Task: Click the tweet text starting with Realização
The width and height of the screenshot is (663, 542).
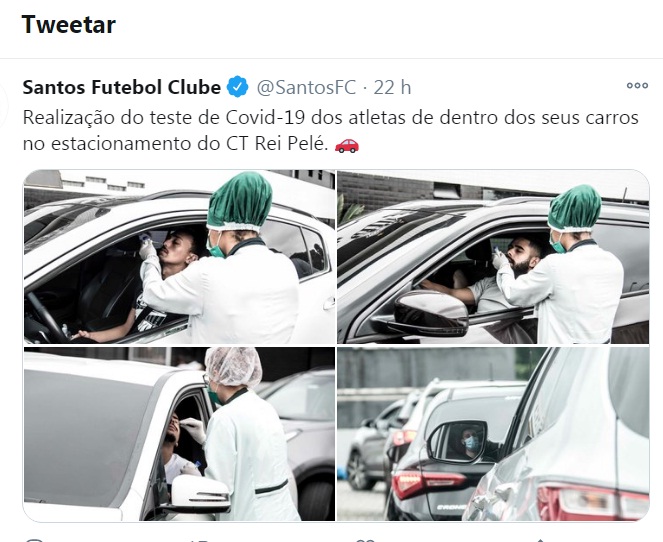Action: (331, 131)
